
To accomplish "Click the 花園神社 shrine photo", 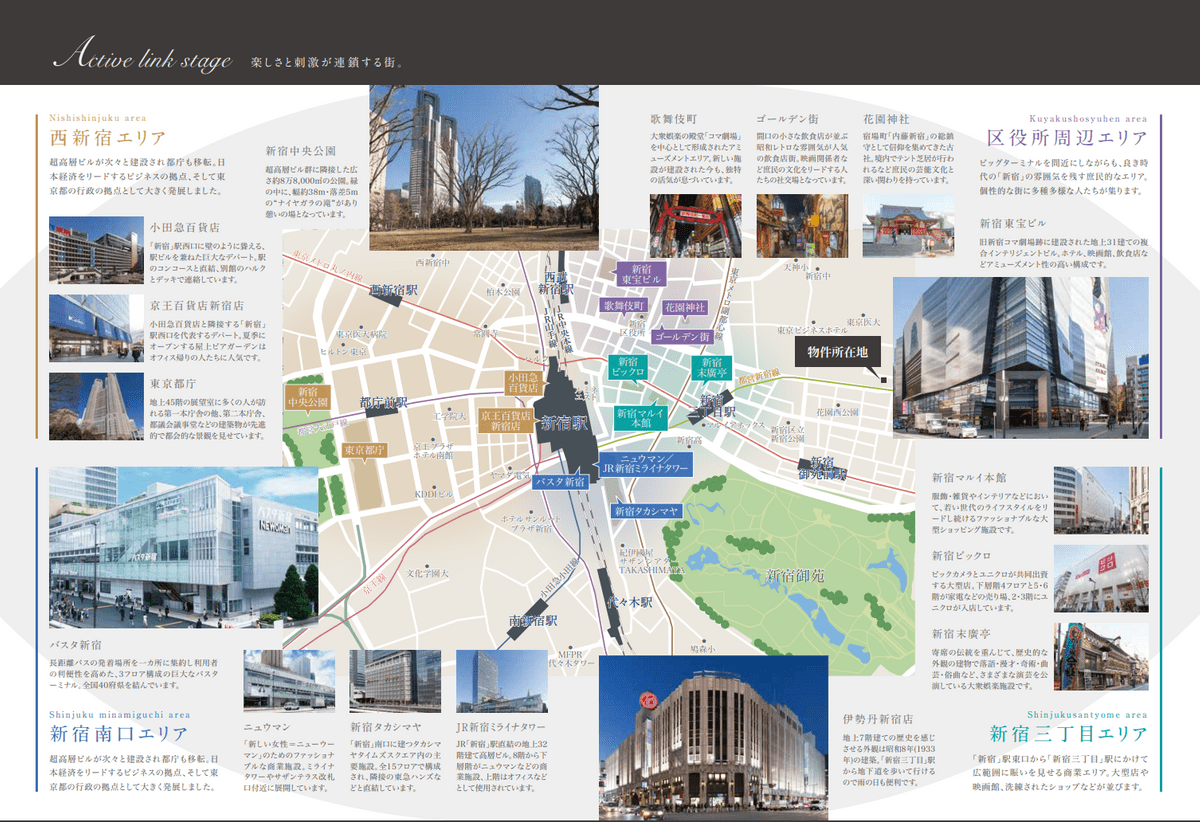I will 901,212.
